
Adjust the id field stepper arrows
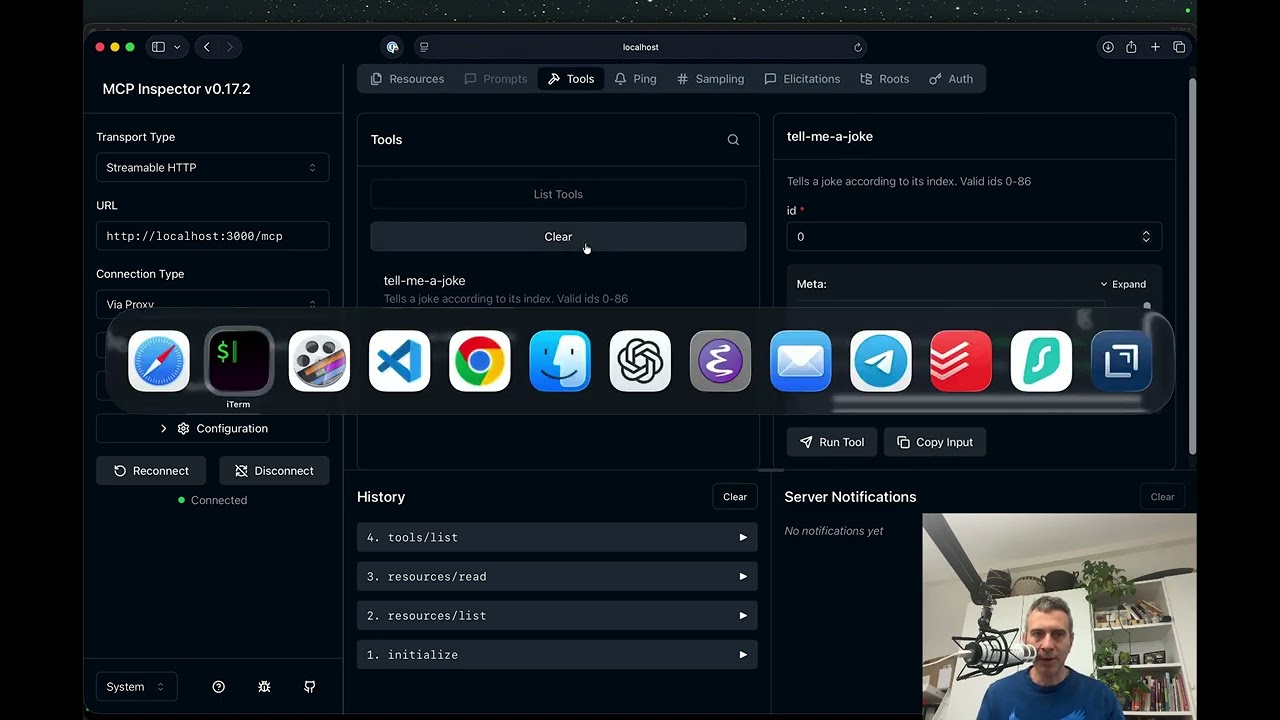click(1146, 237)
